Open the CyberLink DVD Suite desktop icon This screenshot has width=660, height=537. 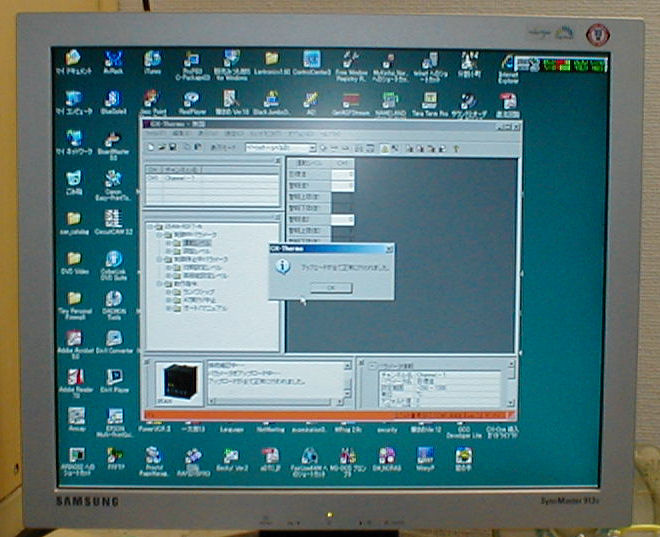(x=113, y=266)
